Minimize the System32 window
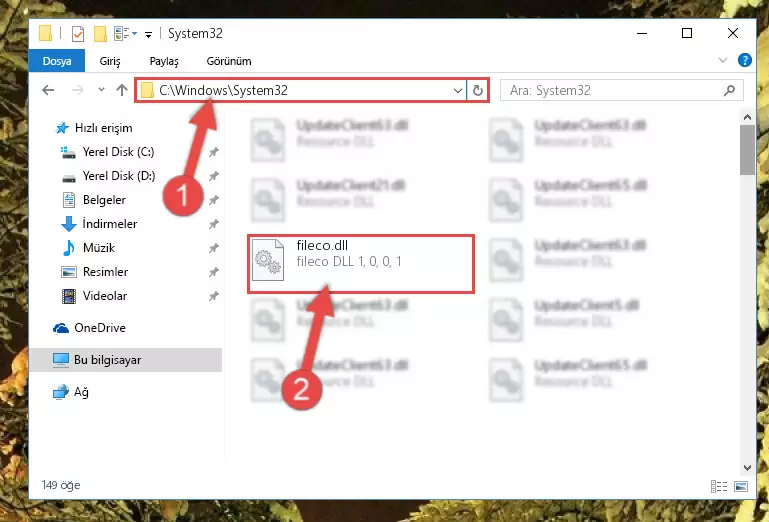 (x=641, y=33)
